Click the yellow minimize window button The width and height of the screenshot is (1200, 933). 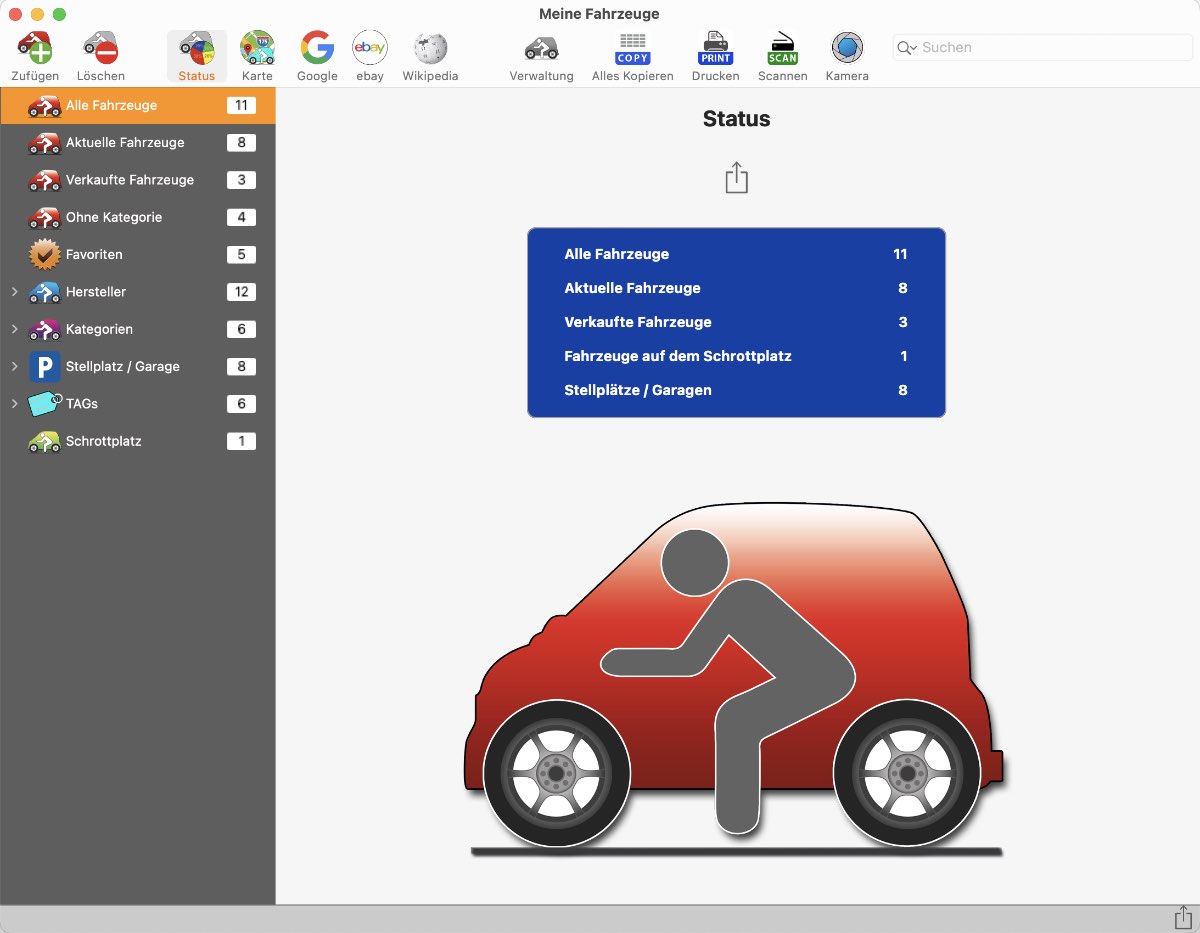click(x=37, y=14)
